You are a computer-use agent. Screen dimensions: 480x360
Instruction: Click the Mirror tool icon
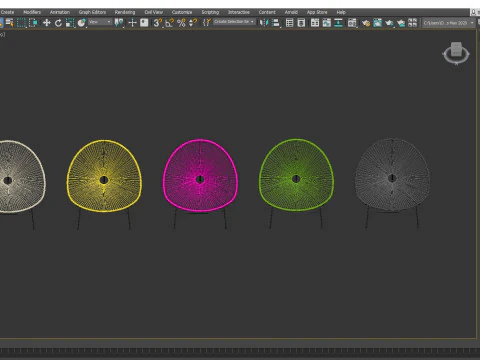tap(264, 23)
